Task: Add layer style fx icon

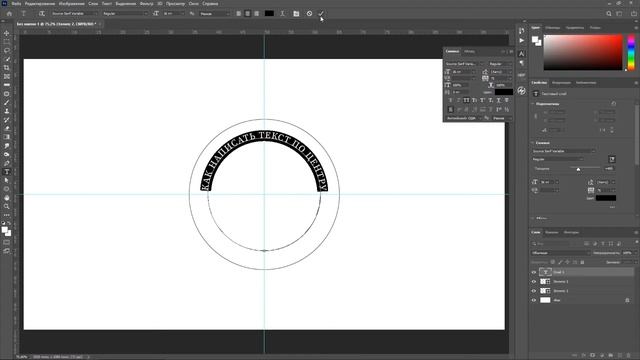Action: (583, 356)
